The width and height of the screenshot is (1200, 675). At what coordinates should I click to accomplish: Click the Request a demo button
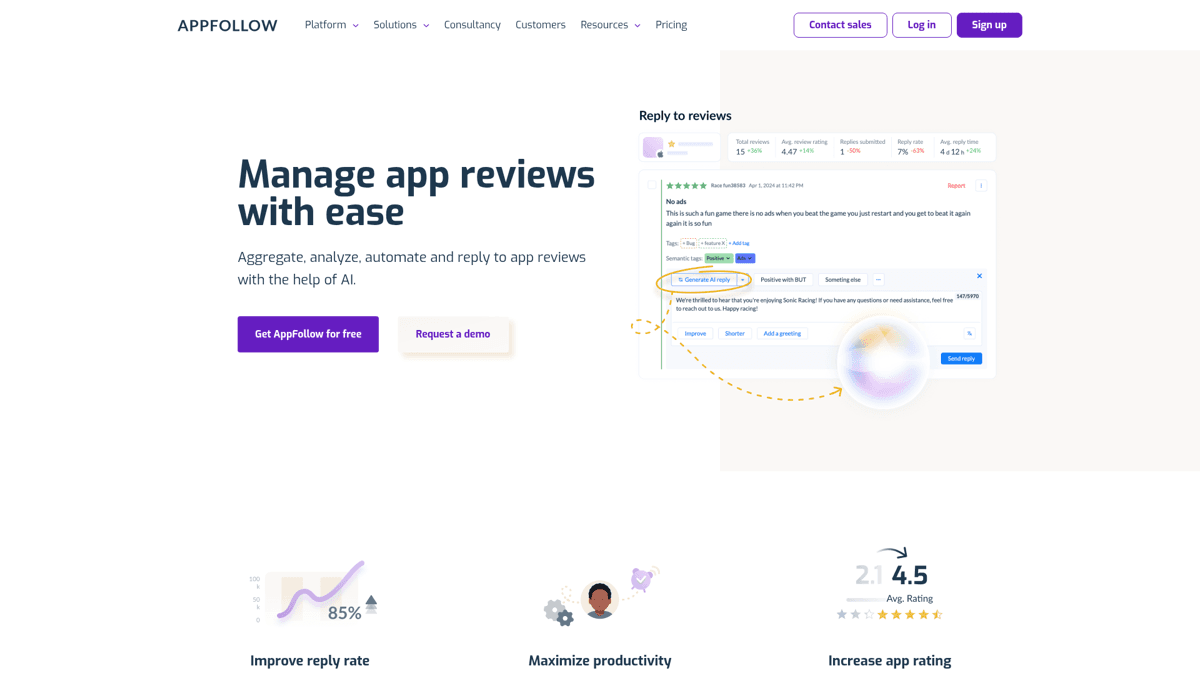[x=453, y=334]
